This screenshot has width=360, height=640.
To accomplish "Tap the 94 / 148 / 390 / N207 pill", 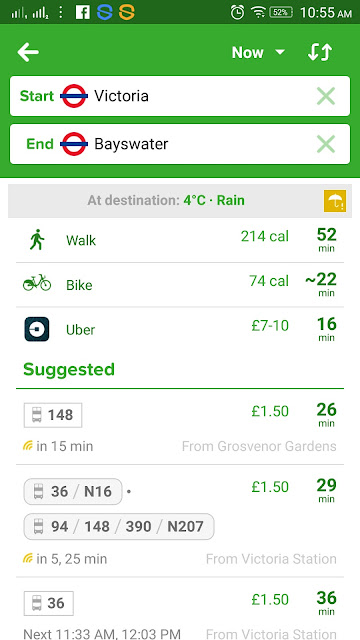I will [119, 527].
